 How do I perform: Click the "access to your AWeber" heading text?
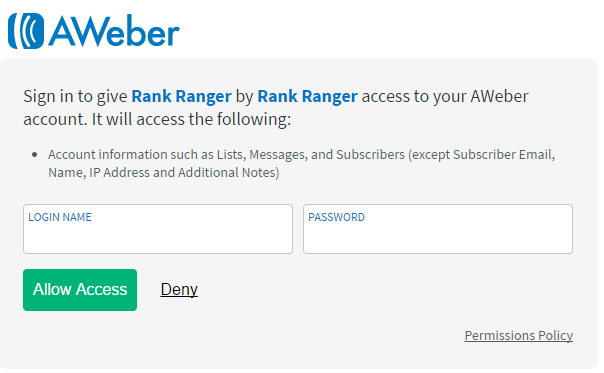click(445, 96)
